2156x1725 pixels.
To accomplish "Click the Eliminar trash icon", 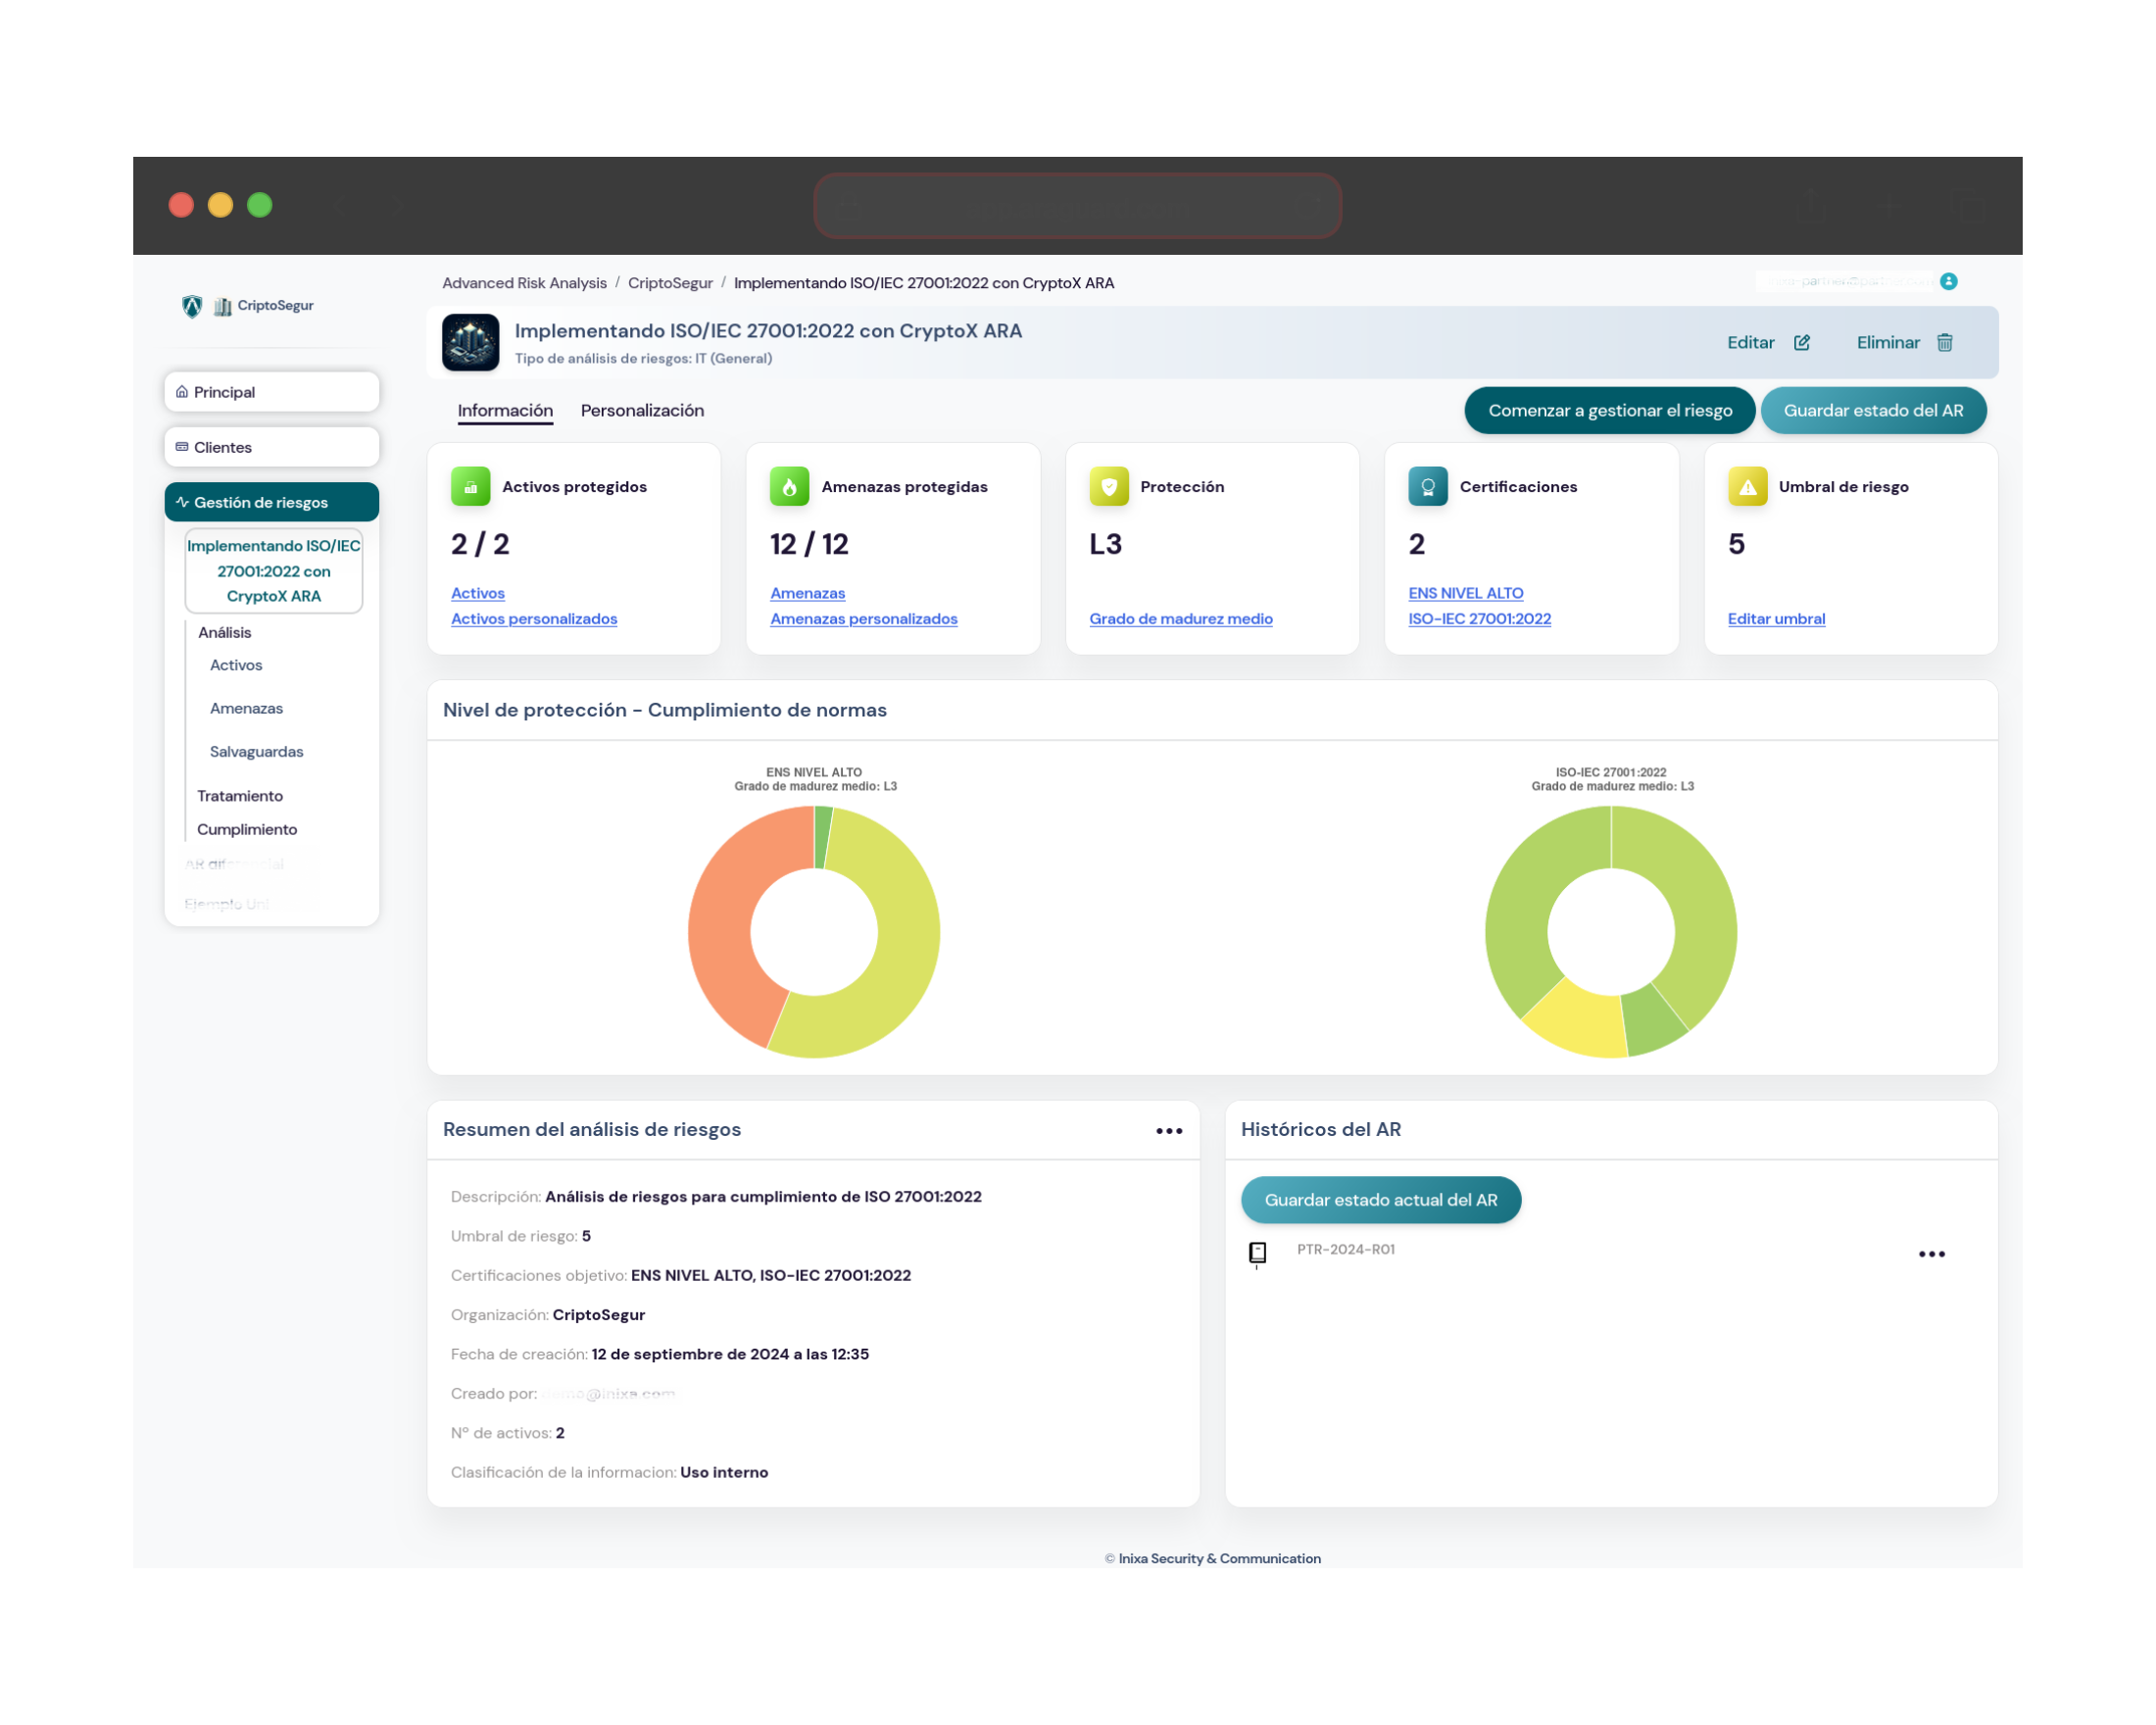I will pos(1945,342).
